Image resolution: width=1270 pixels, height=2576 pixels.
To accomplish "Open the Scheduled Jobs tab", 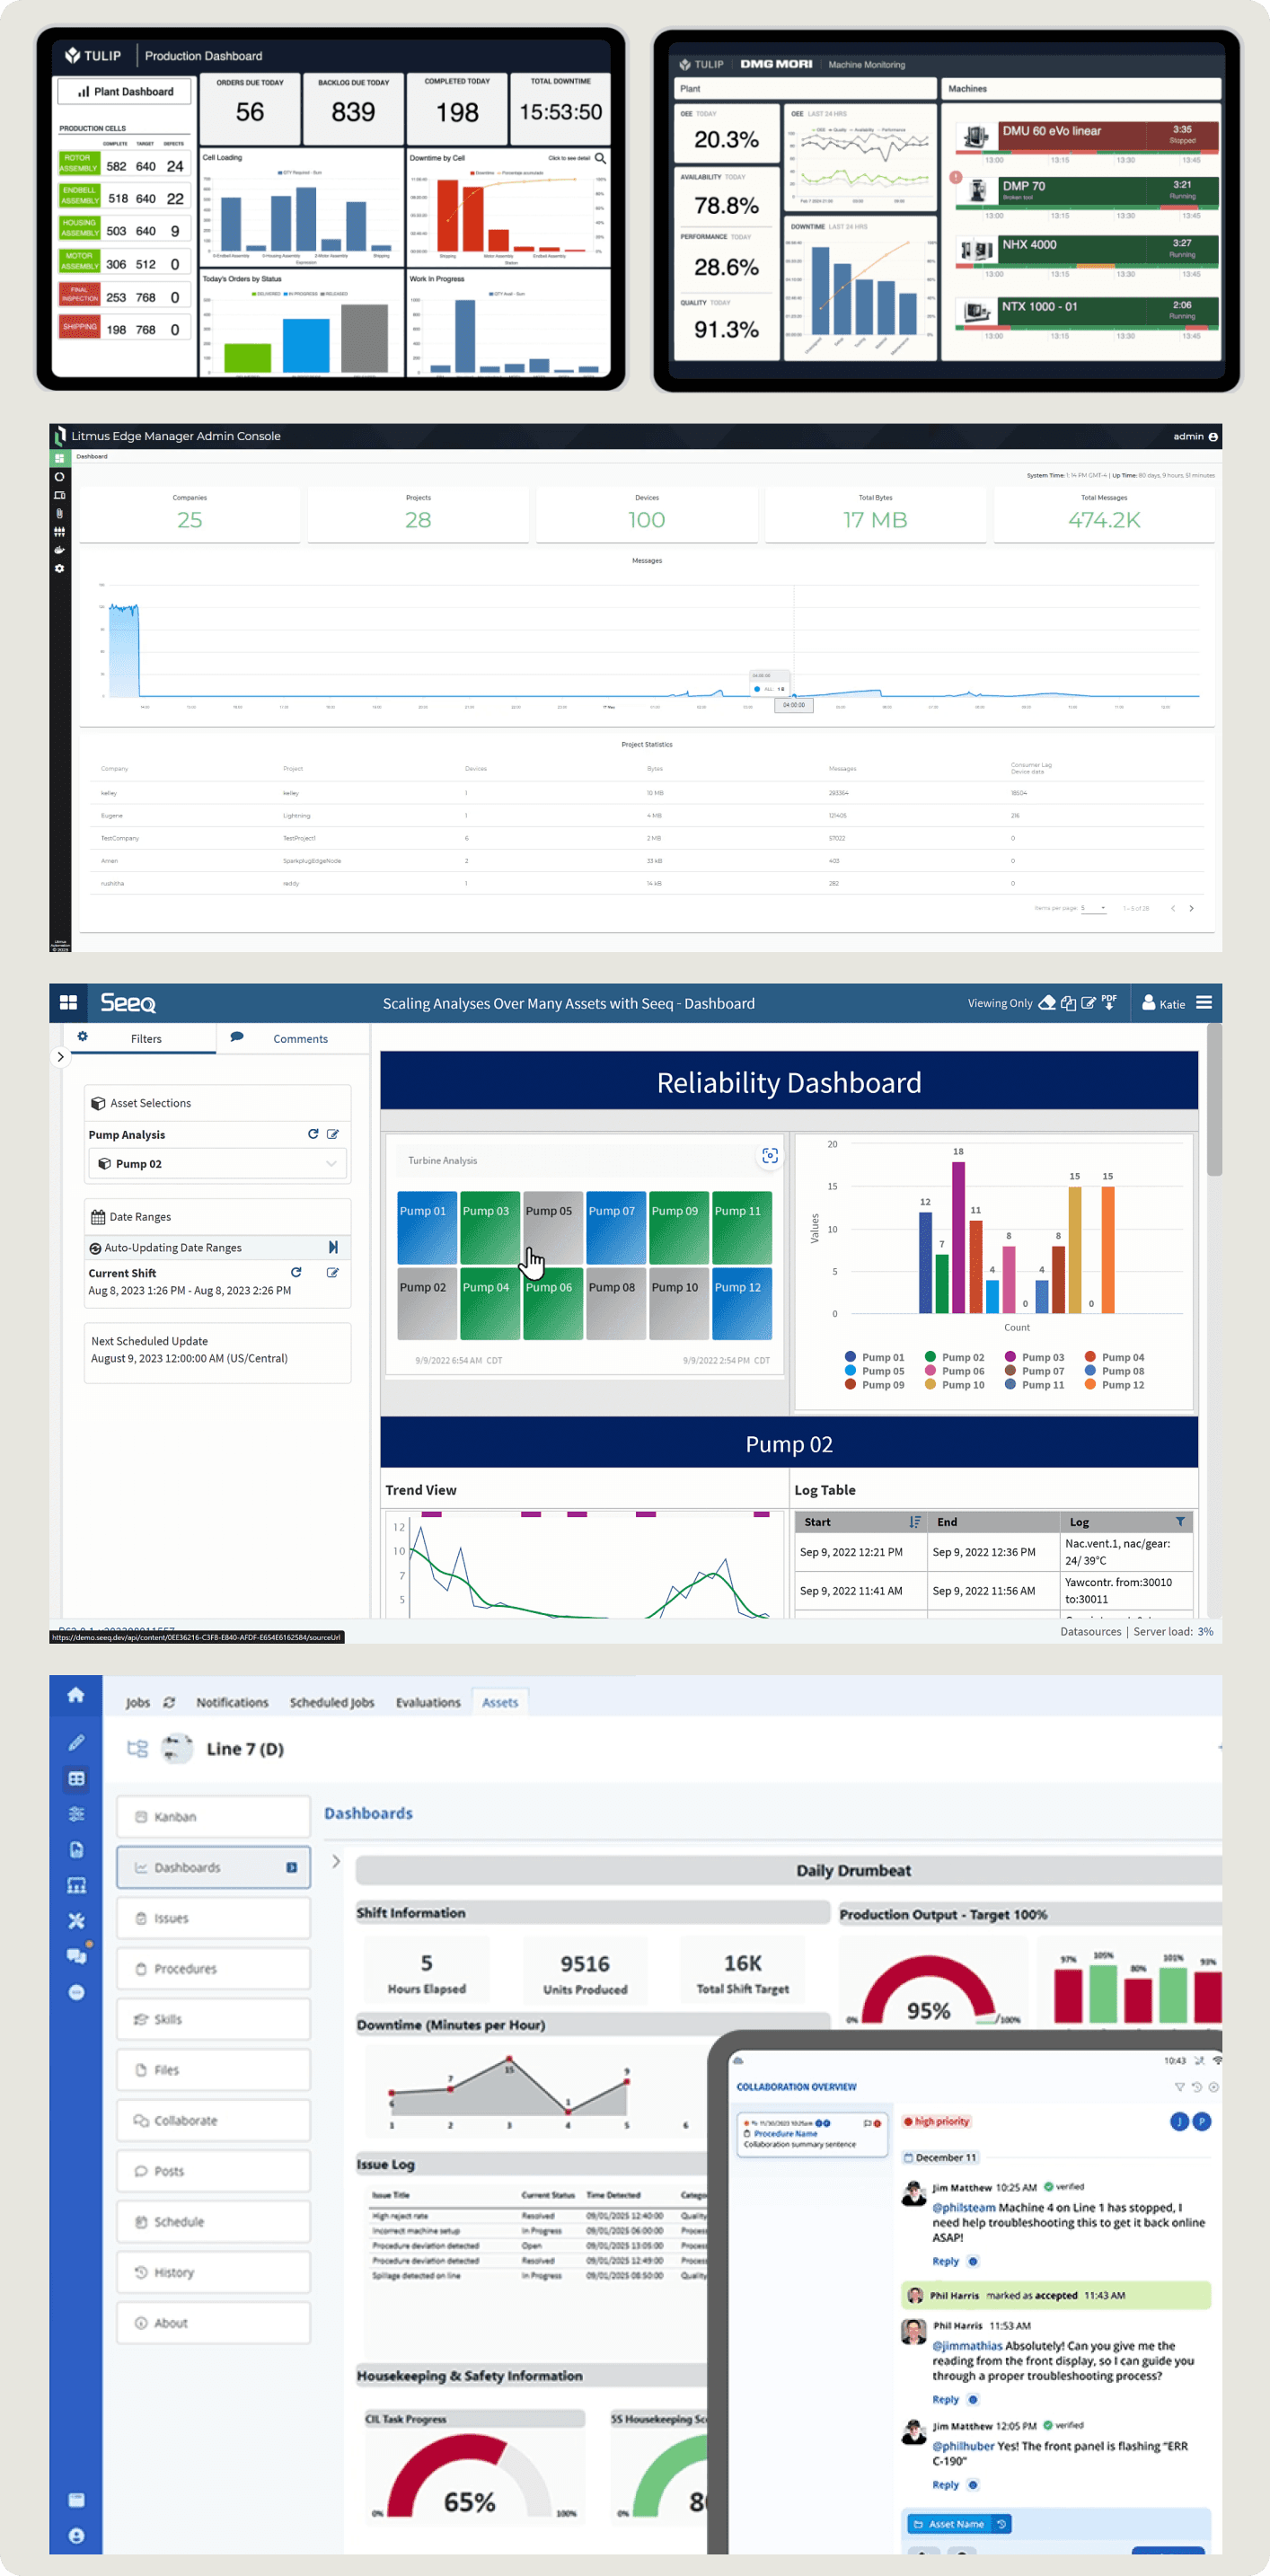I will [332, 1702].
